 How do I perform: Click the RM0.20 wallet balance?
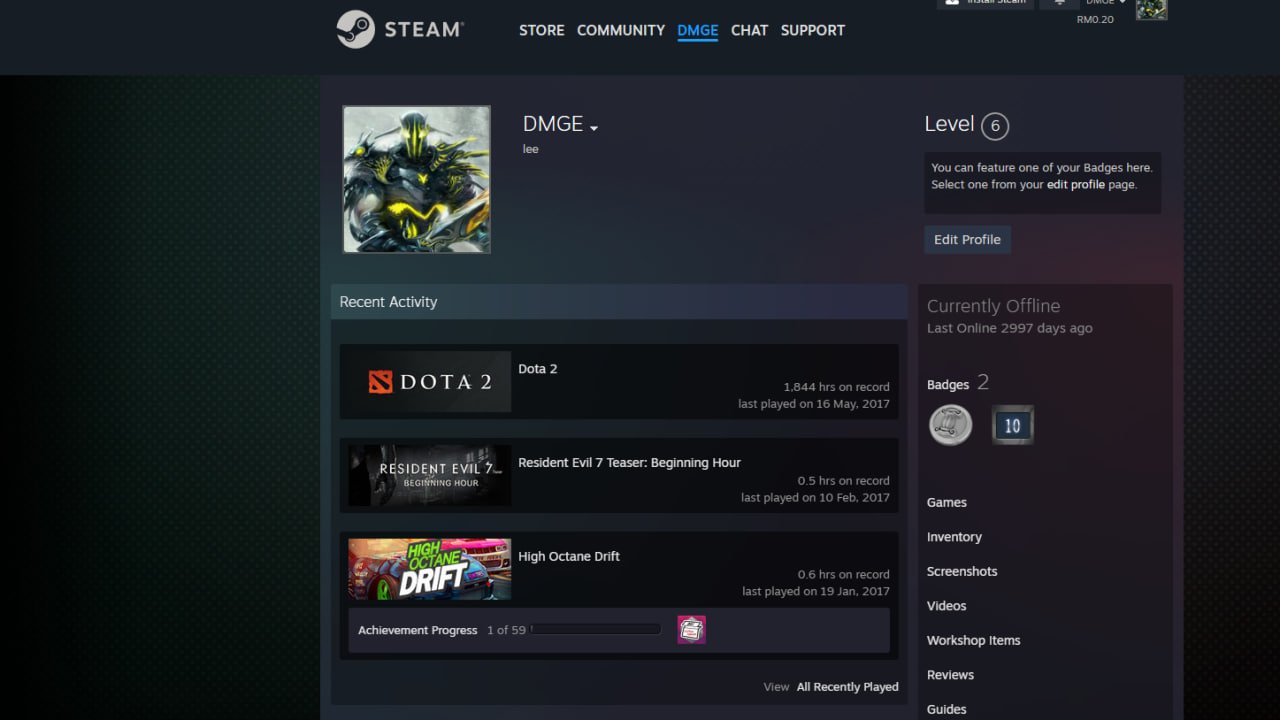tap(1095, 19)
